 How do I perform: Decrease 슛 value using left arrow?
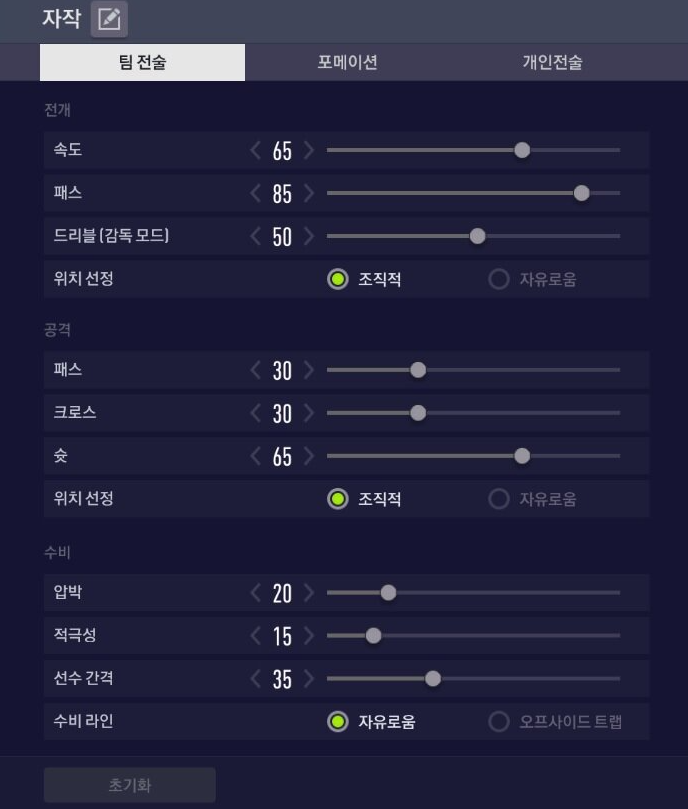(x=256, y=456)
